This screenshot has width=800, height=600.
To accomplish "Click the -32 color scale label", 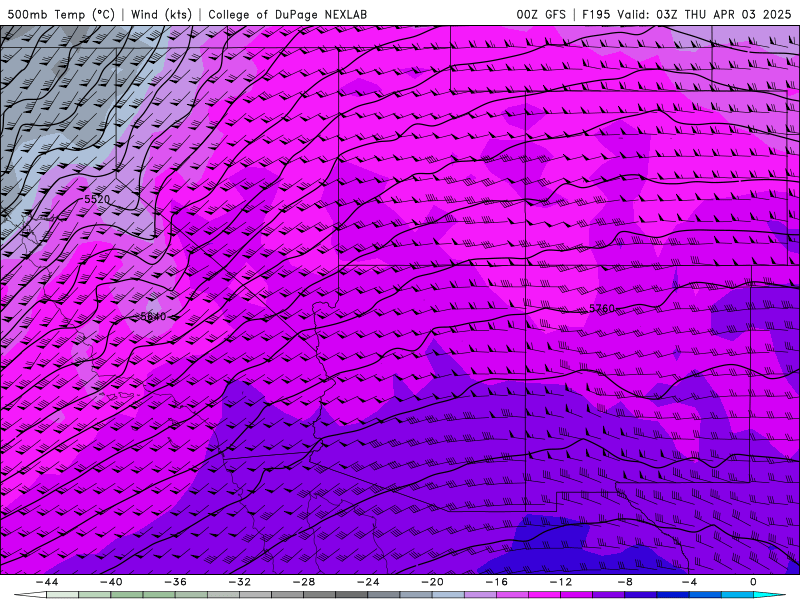I will 239,582.
